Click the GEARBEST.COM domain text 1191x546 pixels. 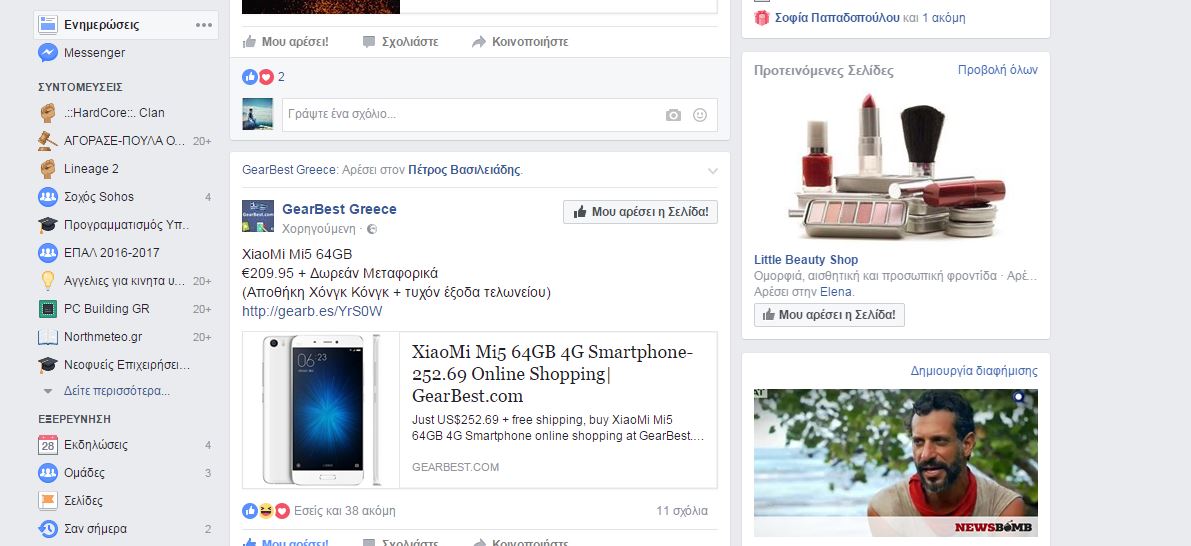(x=455, y=467)
